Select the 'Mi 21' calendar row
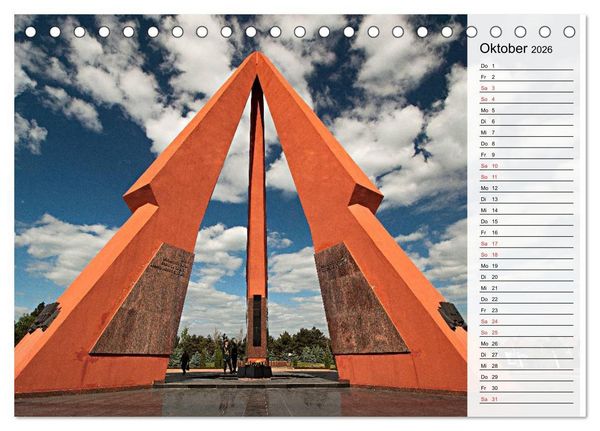Screen dimensions: 600x431 tap(527, 288)
